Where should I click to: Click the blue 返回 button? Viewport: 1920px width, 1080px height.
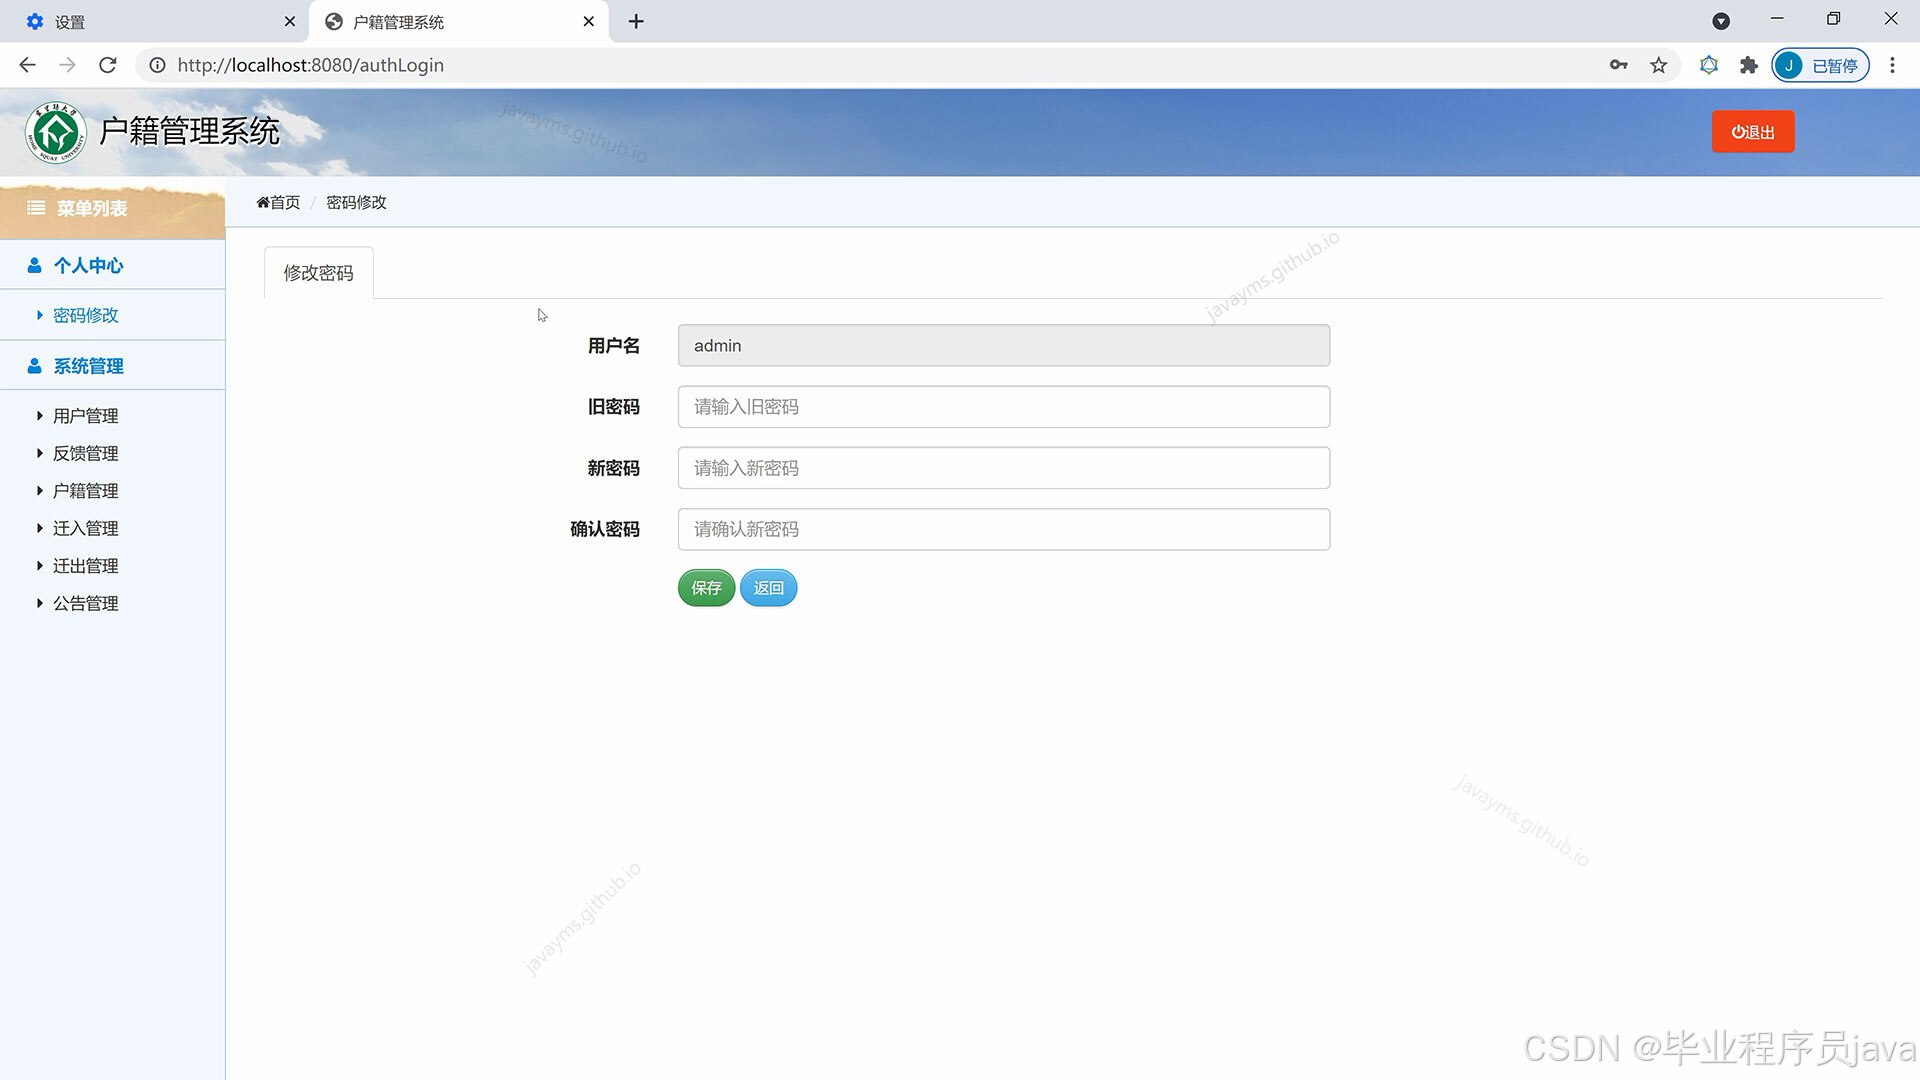pos(768,588)
